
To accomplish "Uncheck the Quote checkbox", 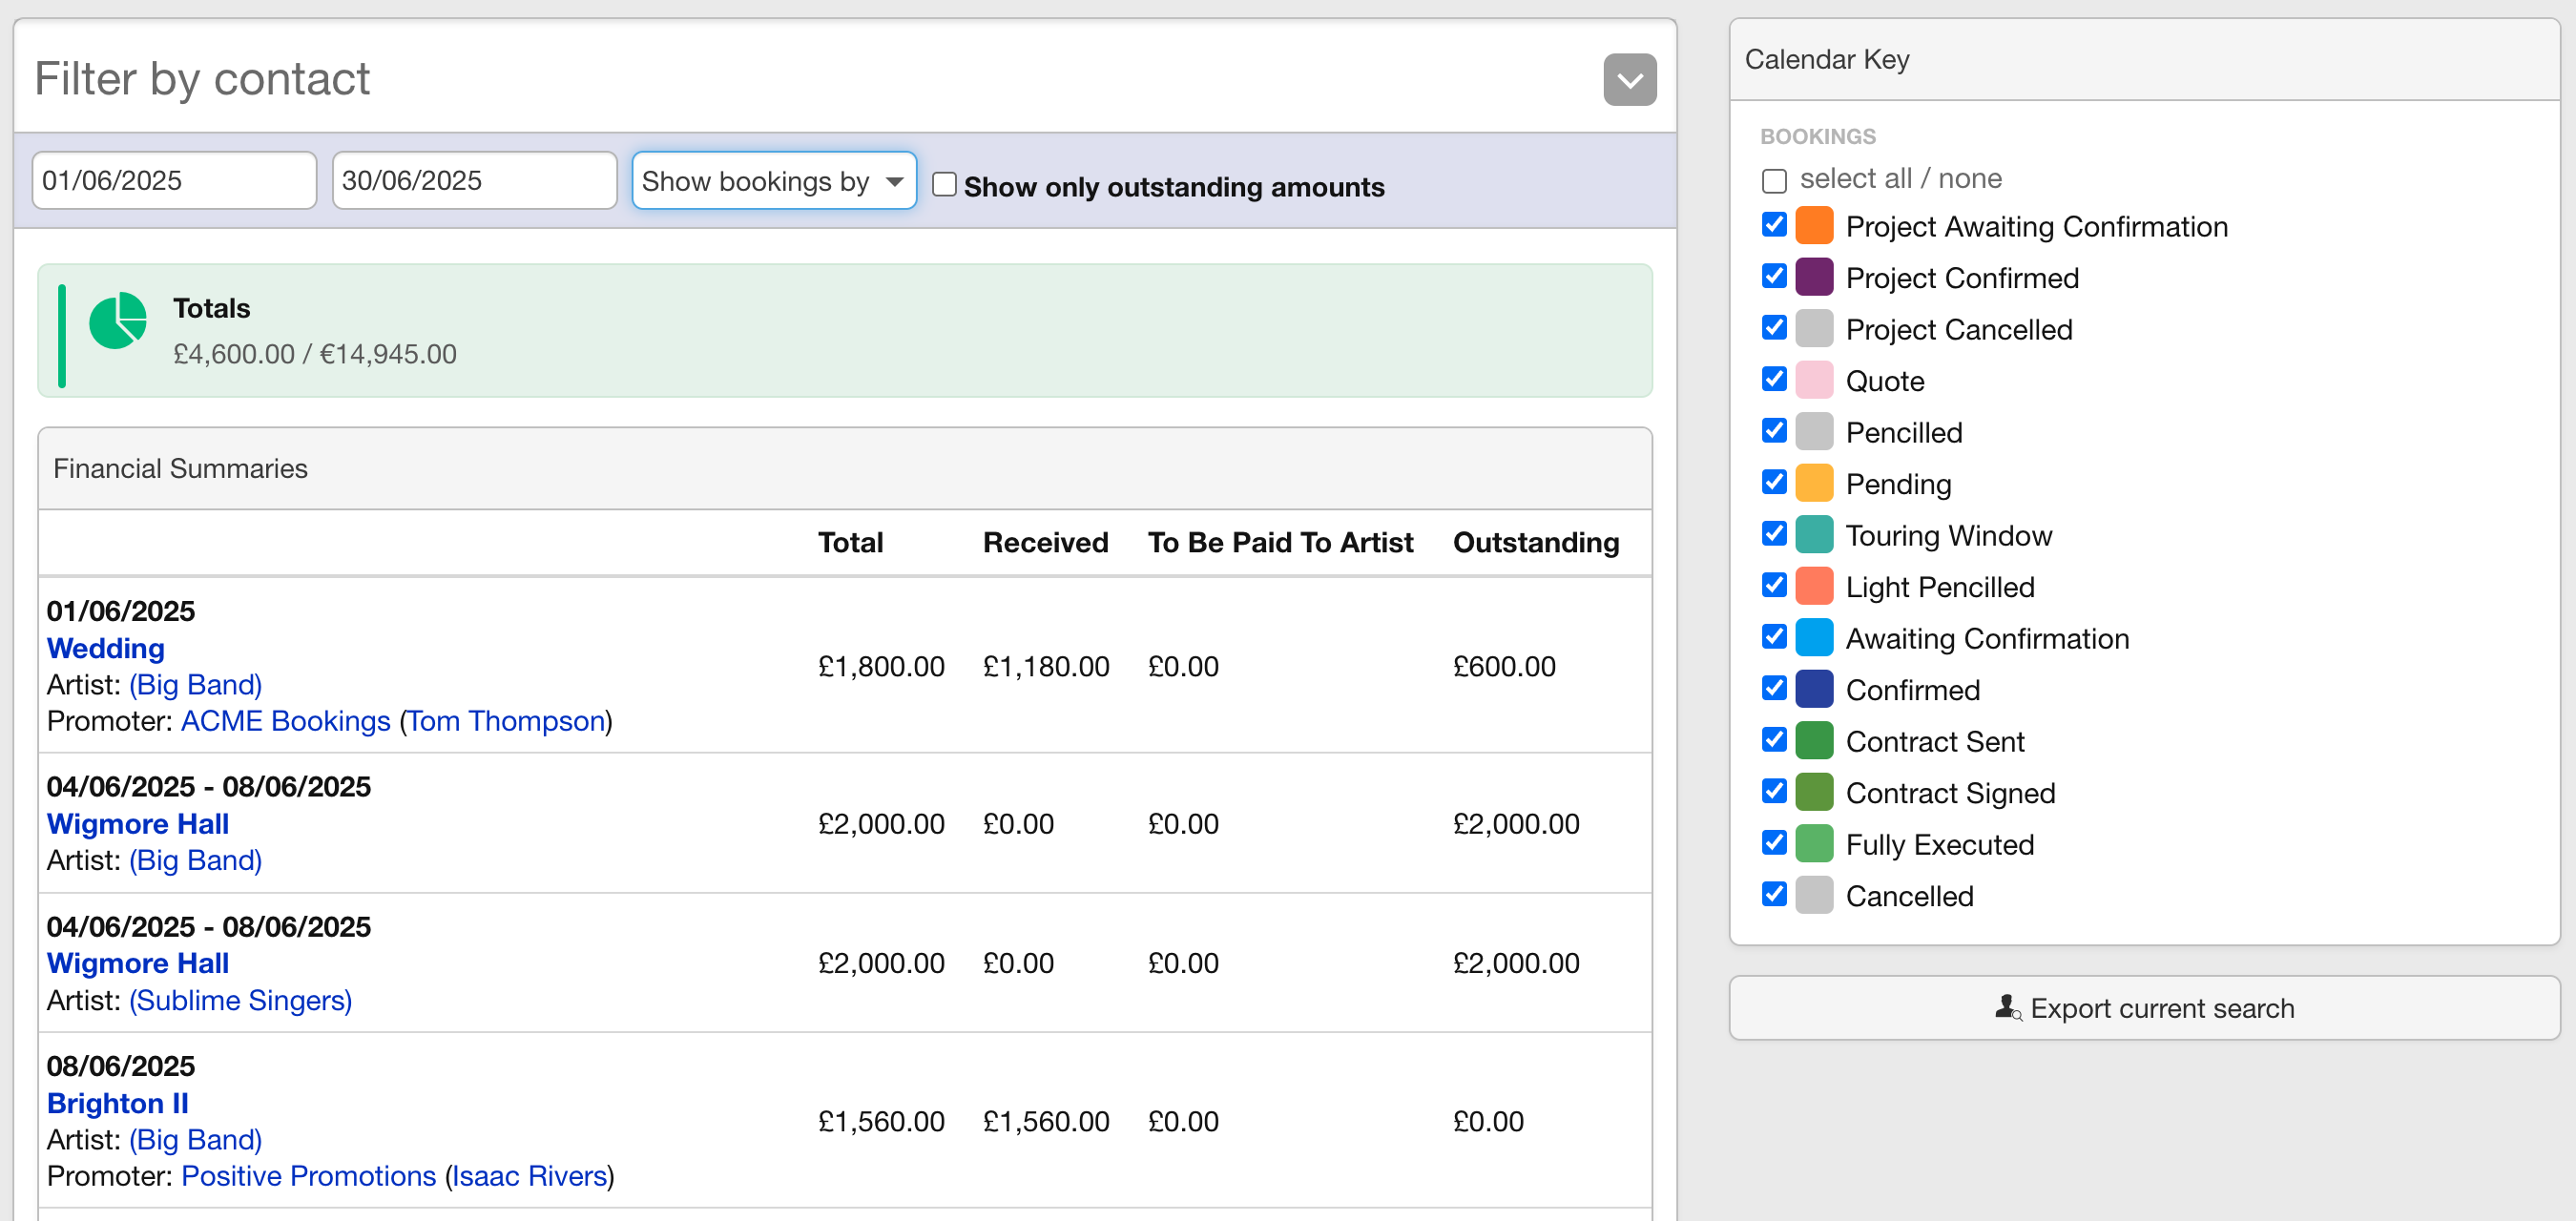I will (x=1774, y=379).
